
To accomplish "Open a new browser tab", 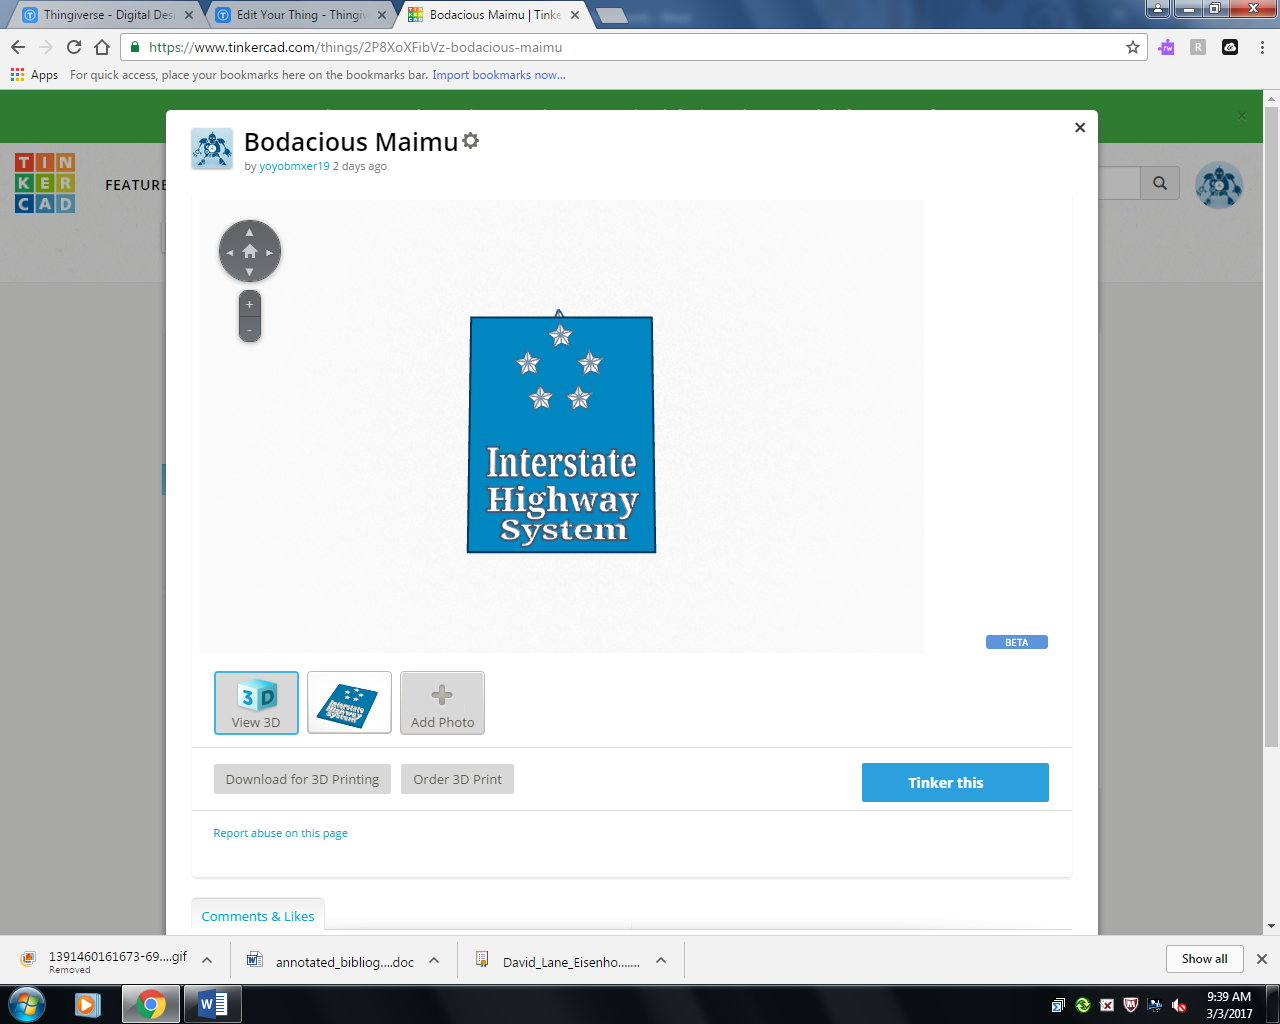I will coord(611,15).
